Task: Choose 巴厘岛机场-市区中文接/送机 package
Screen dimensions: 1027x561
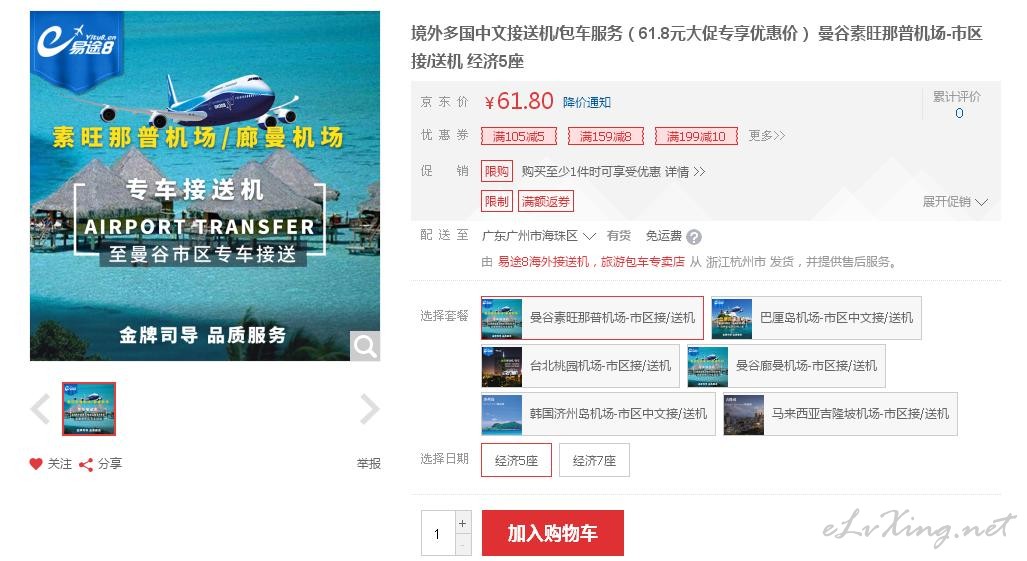Action: 816,317
